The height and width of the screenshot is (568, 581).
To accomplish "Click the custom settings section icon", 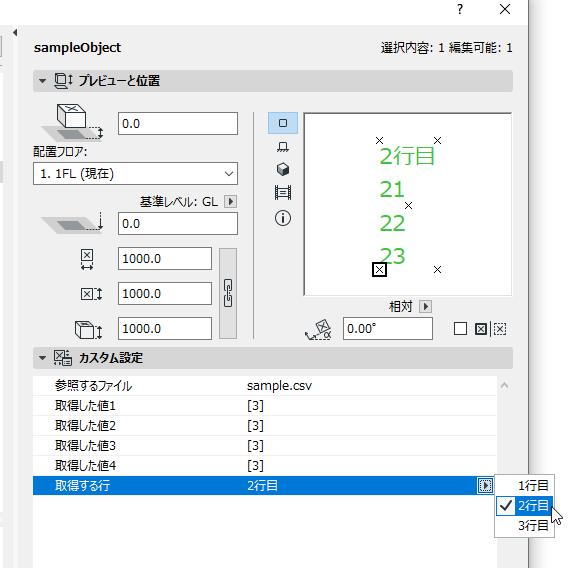I will point(63,358).
